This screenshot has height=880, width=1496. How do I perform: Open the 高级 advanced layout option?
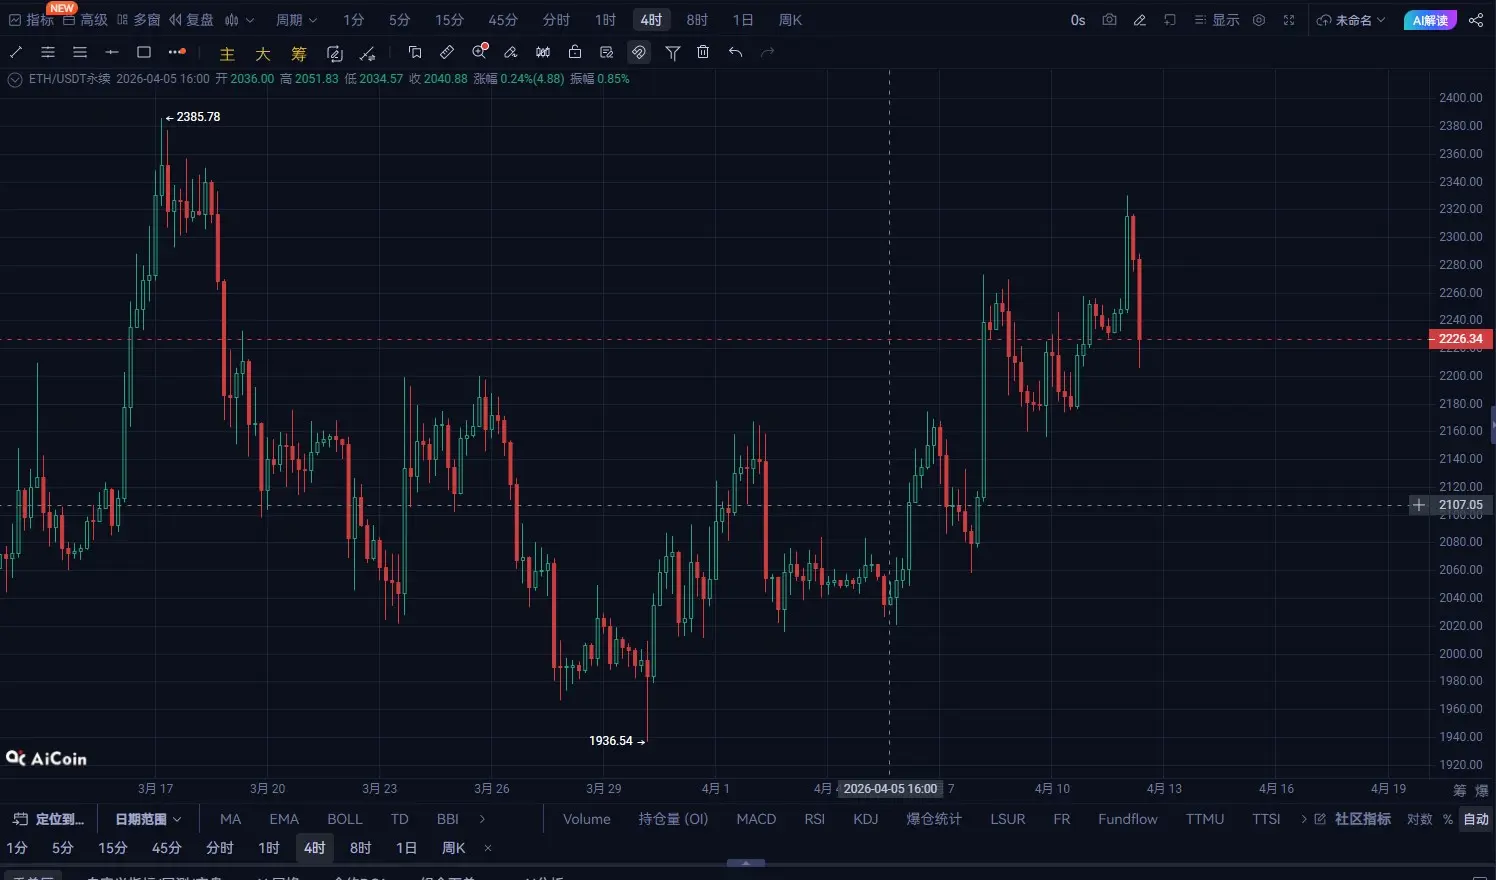[x=85, y=20]
